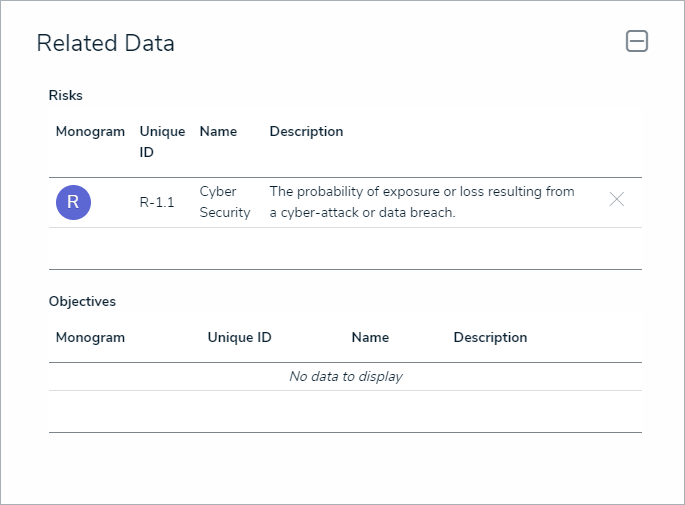Remove the Cyber Security risk row

(617, 199)
